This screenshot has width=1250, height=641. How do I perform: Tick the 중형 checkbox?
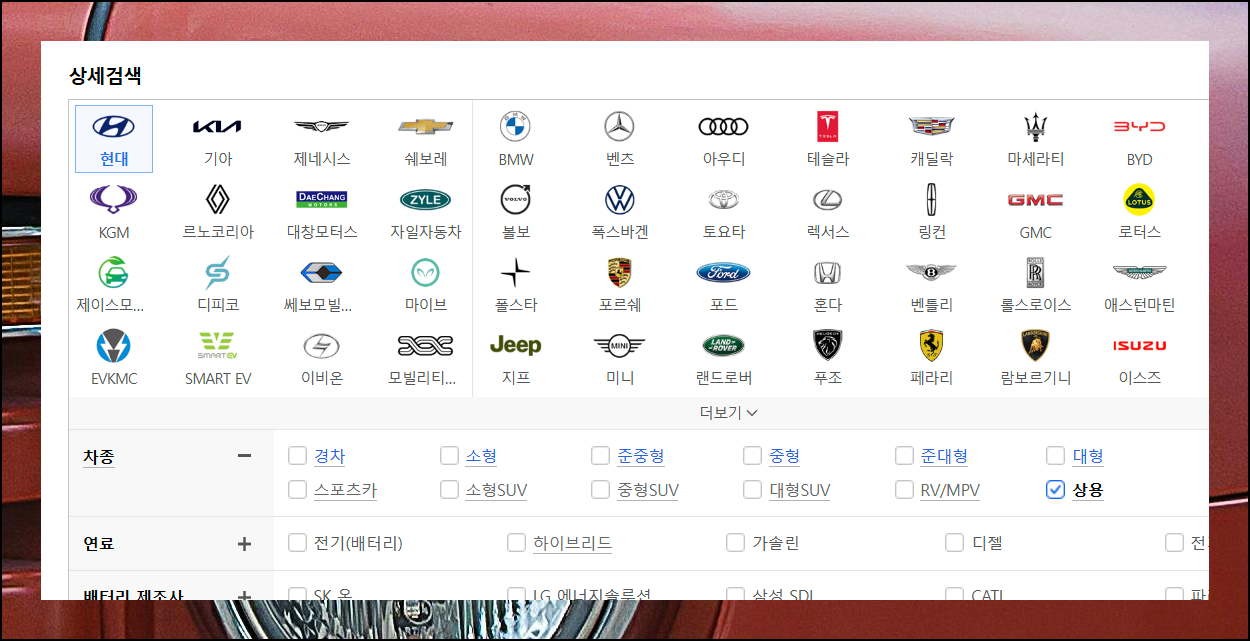point(752,456)
